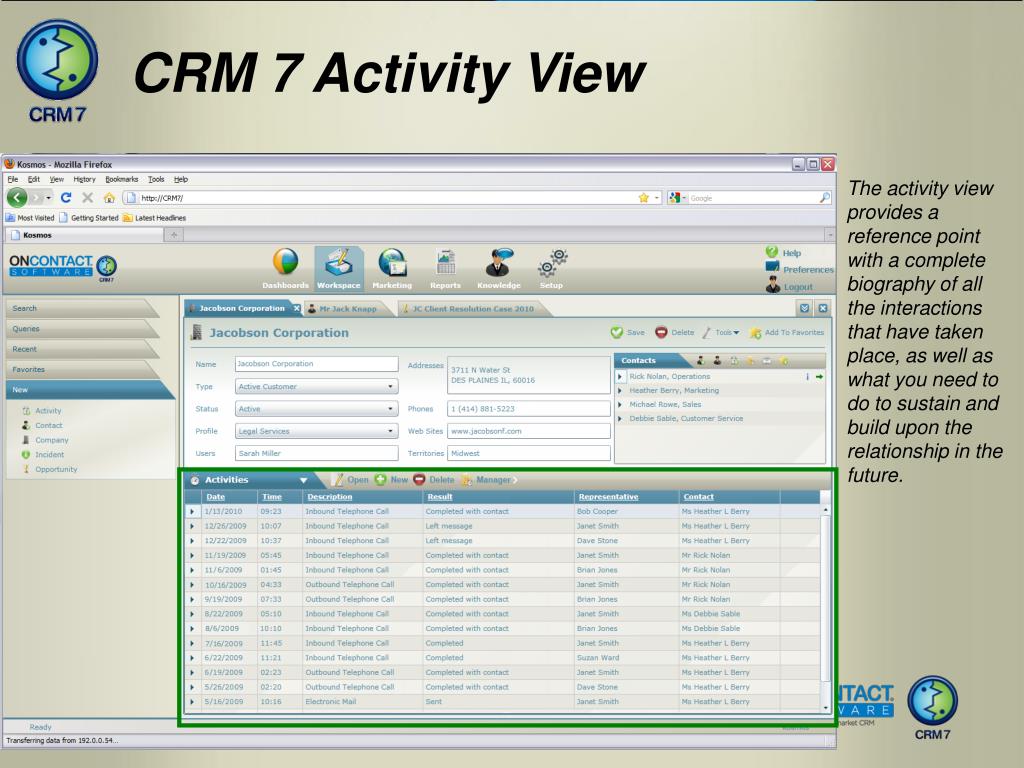Image resolution: width=1024 pixels, height=768 pixels.
Task: Create new Incident from sidebar
Action: pyautogui.click(x=44, y=455)
